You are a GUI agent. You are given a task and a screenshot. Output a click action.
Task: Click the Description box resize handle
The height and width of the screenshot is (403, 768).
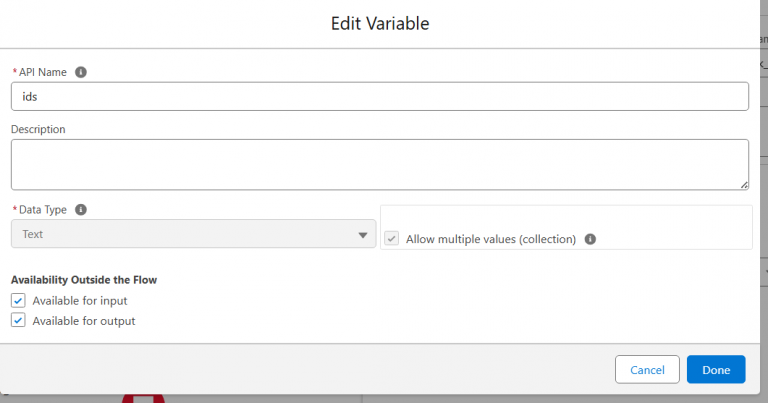click(743, 184)
